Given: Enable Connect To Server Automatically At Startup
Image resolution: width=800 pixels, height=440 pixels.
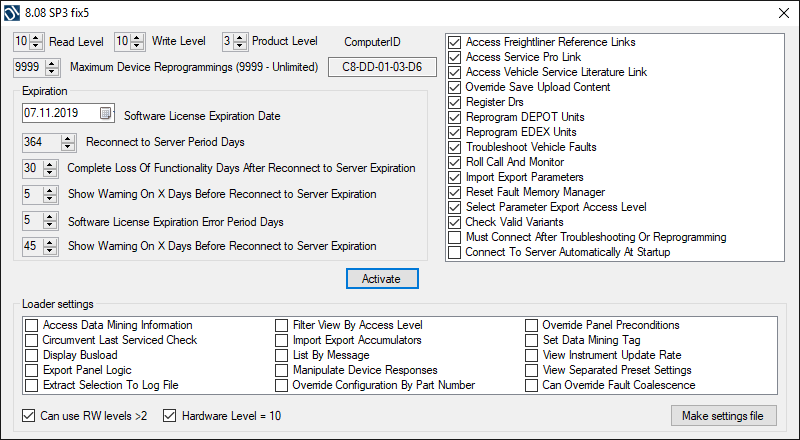Looking at the screenshot, I should tap(455, 252).
